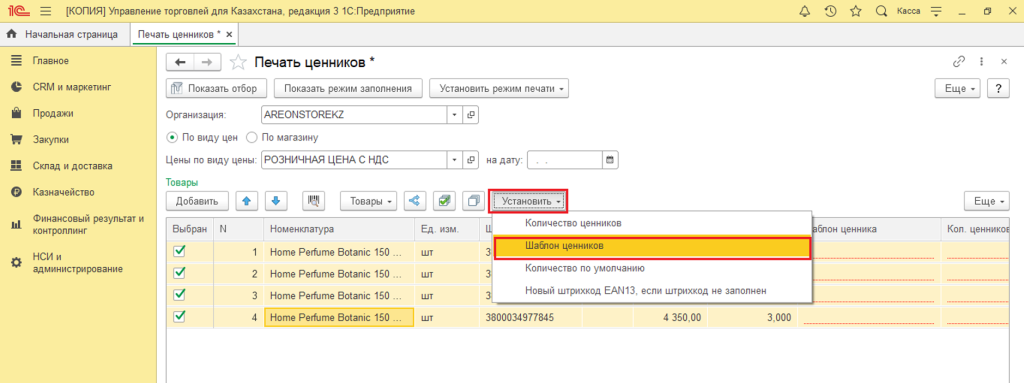The height and width of the screenshot is (383, 1024).
Task: Switch to the "Начальная страница" tab
Action: tap(65, 34)
